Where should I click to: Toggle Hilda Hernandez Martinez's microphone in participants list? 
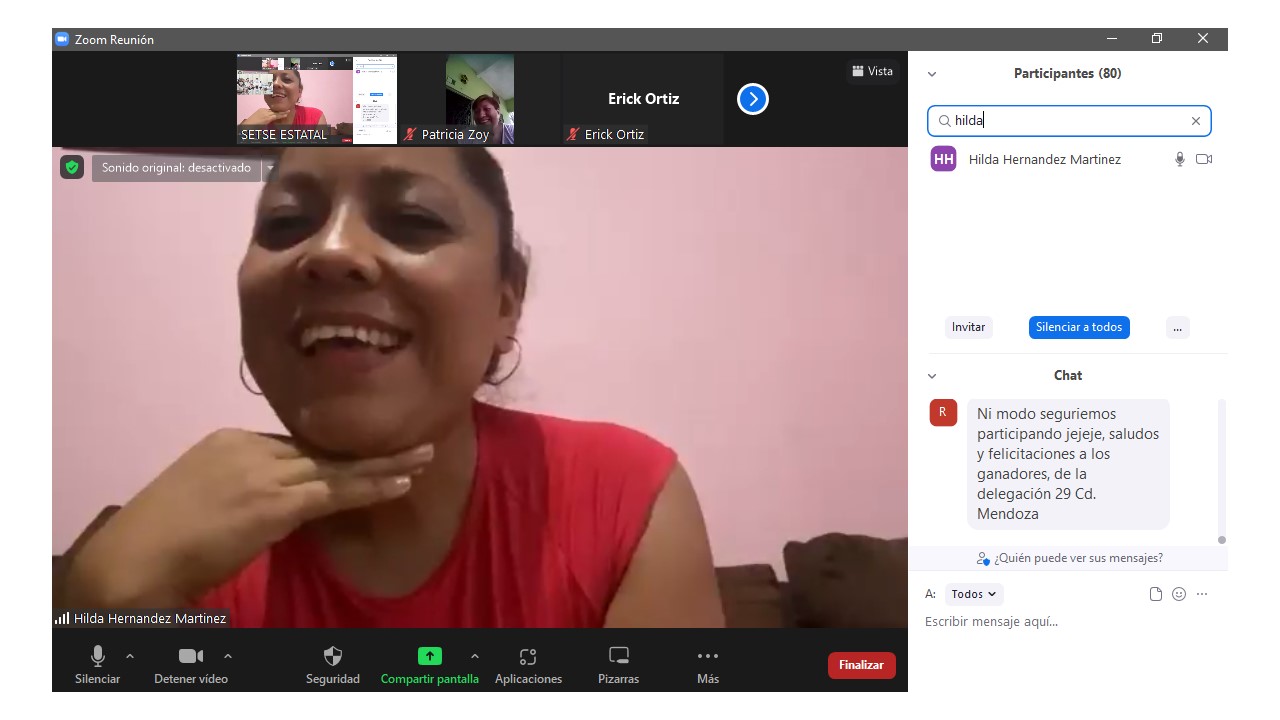tap(1180, 159)
